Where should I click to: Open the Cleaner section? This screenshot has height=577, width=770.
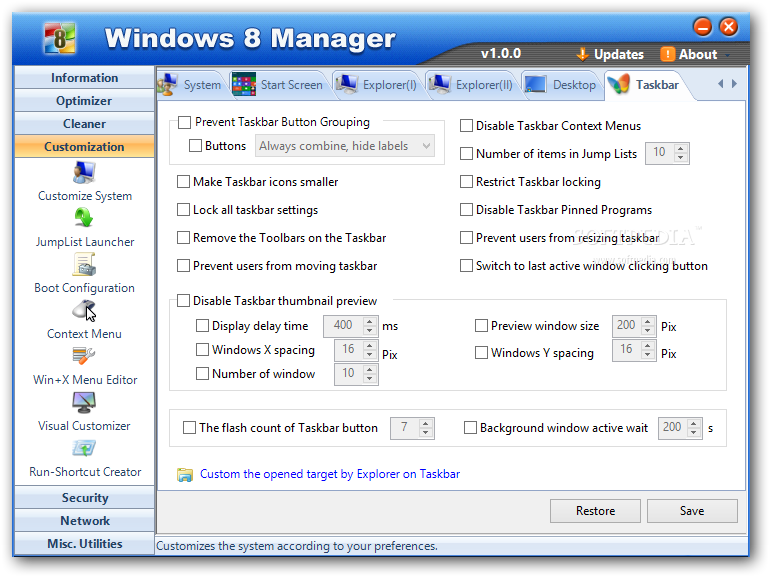(84, 124)
